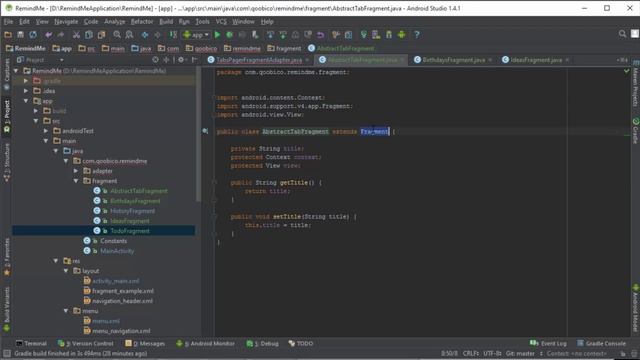This screenshot has height=360, width=640.
Task: Click the Find magnifier icon
Action: [x=117, y=35]
